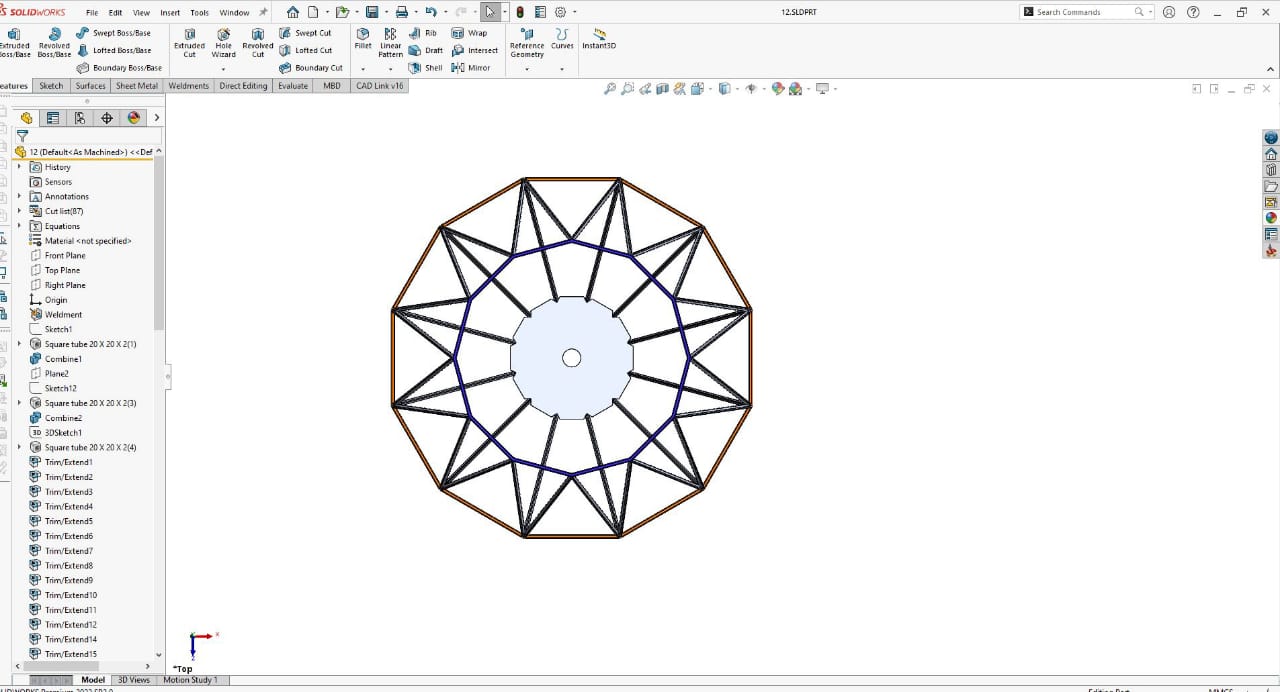
Task: Expand the History tree node
Action: pyautogui.click(x=19, y=167)
